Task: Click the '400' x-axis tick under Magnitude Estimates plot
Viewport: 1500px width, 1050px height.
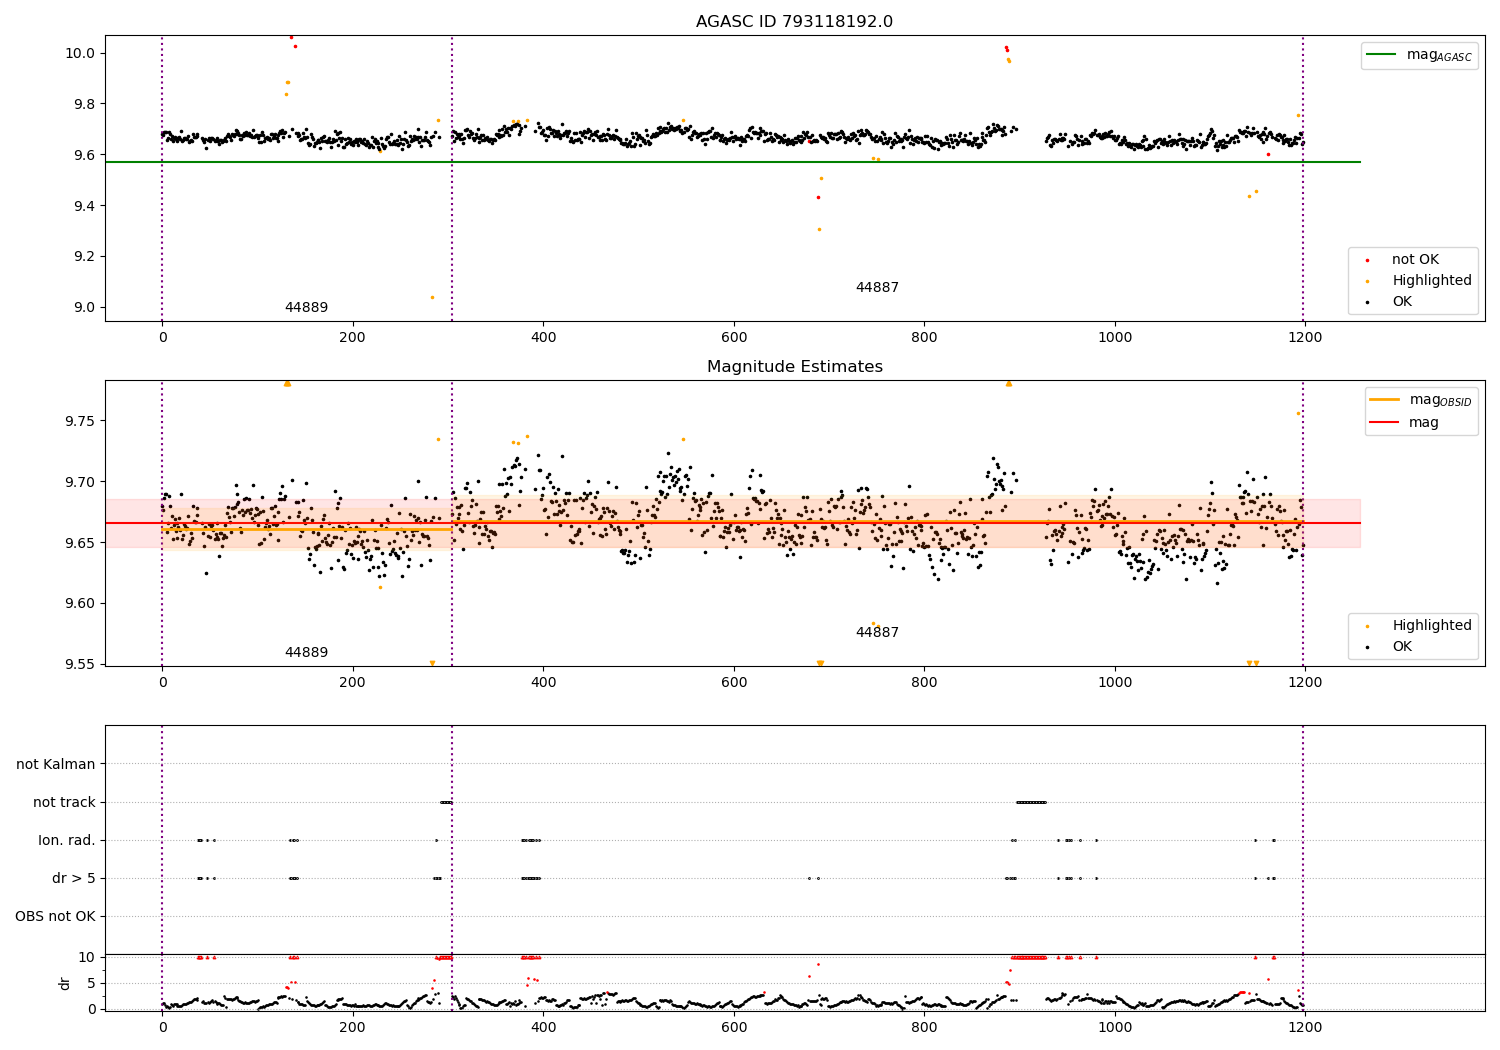Action: click(543, 683)
